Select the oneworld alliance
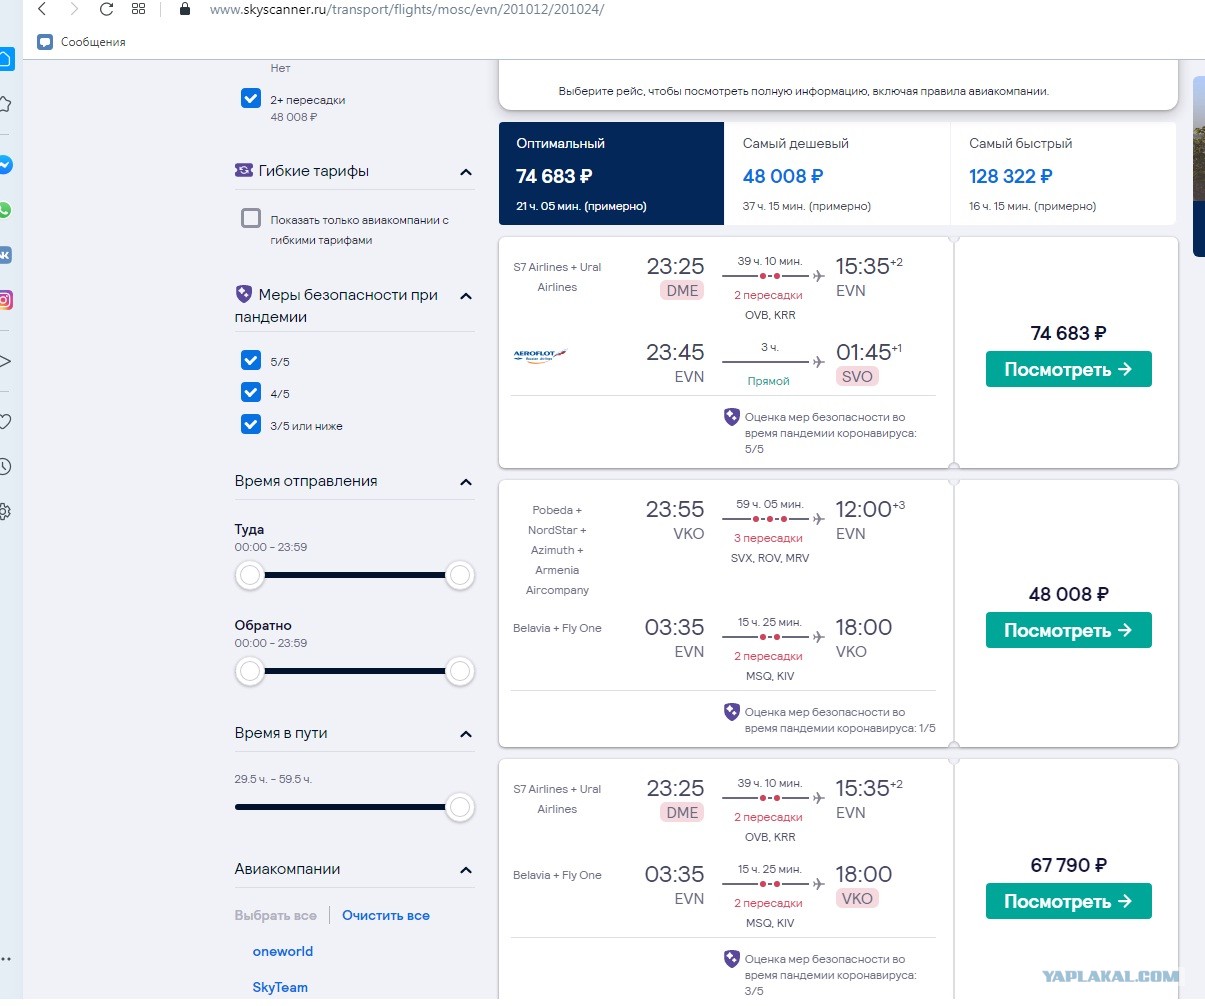This screenshot has height=1006, width=1205. tap(283, 951)
